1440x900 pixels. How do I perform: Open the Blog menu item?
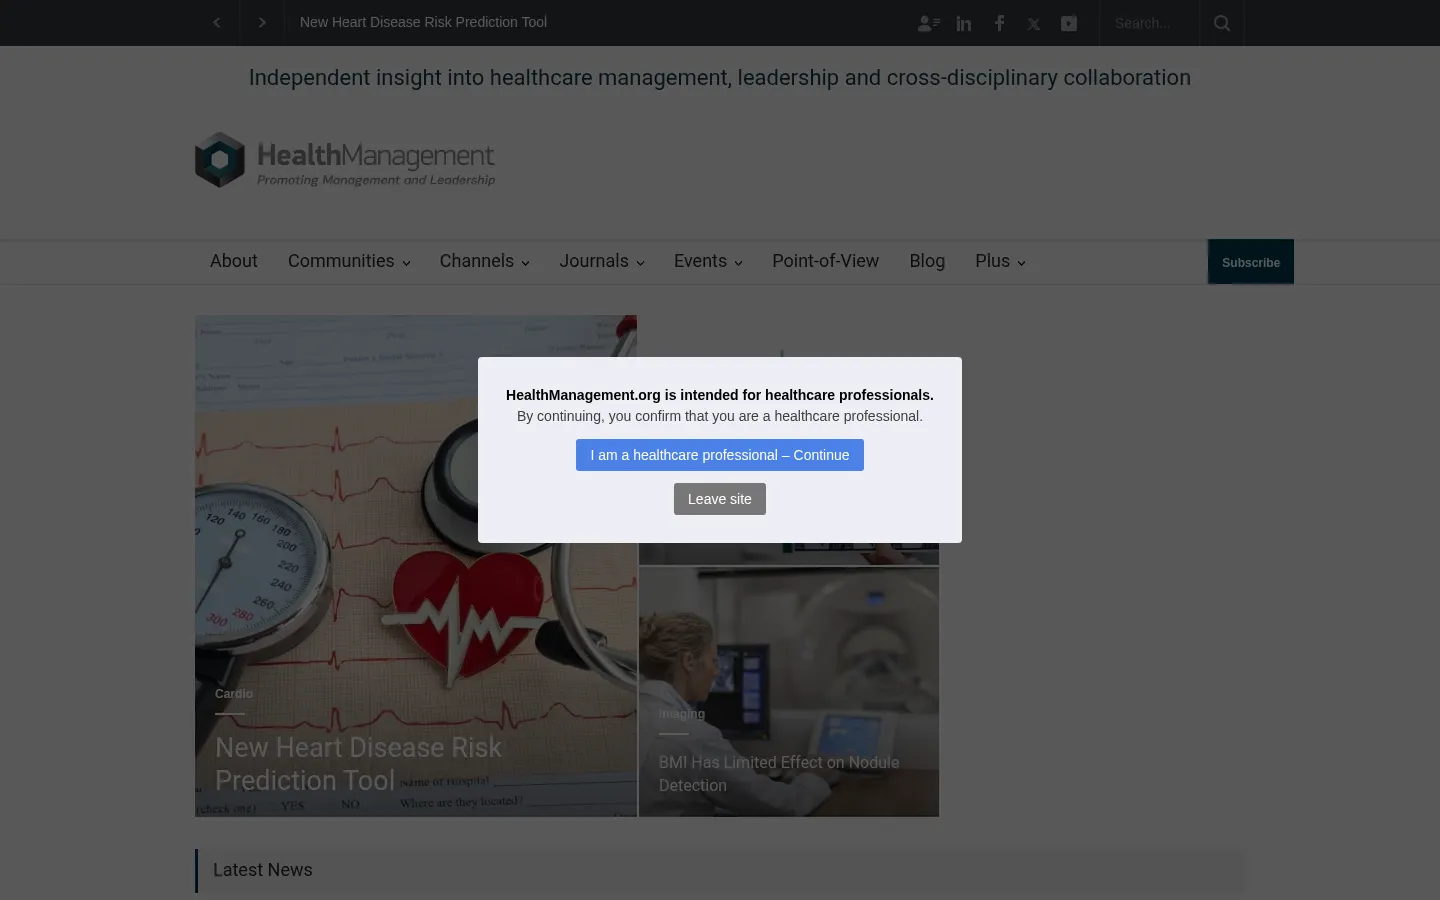click(x=927, y=261)
